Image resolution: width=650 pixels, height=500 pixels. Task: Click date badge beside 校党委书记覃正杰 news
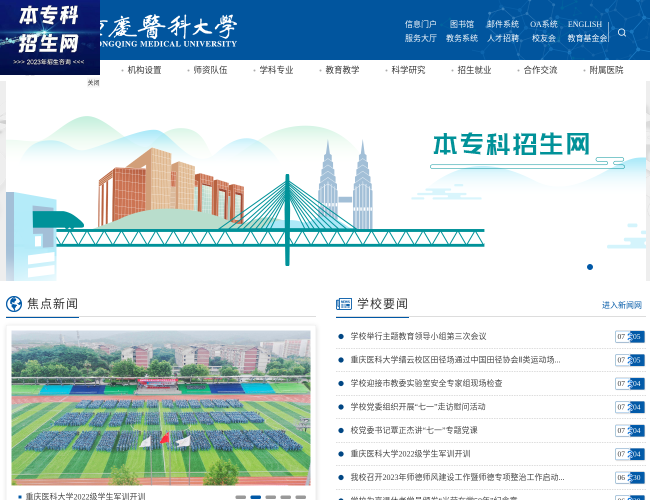pos(630,431)
